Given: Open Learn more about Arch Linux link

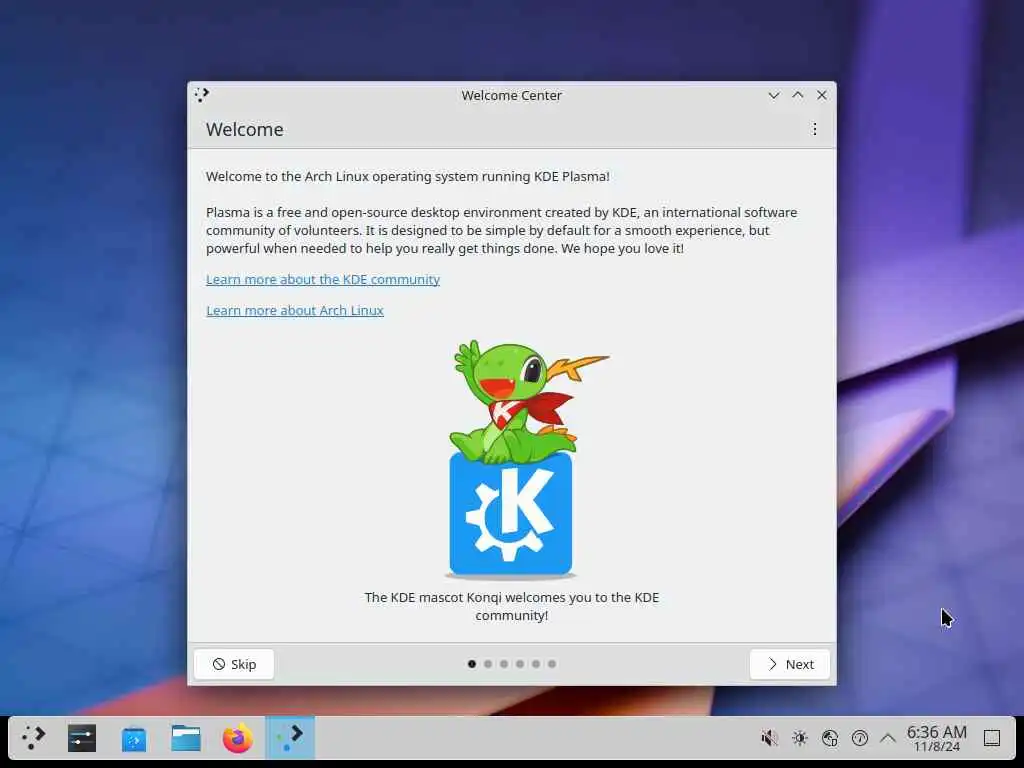Looking at the screenshot, I should (x=295, y=311).
